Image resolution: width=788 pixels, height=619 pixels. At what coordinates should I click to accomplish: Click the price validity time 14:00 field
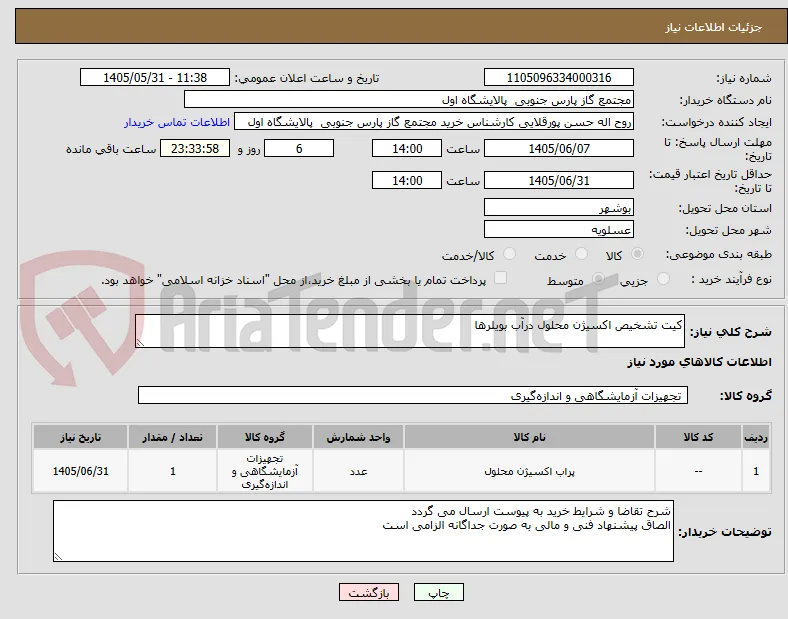tap(407, 180)
